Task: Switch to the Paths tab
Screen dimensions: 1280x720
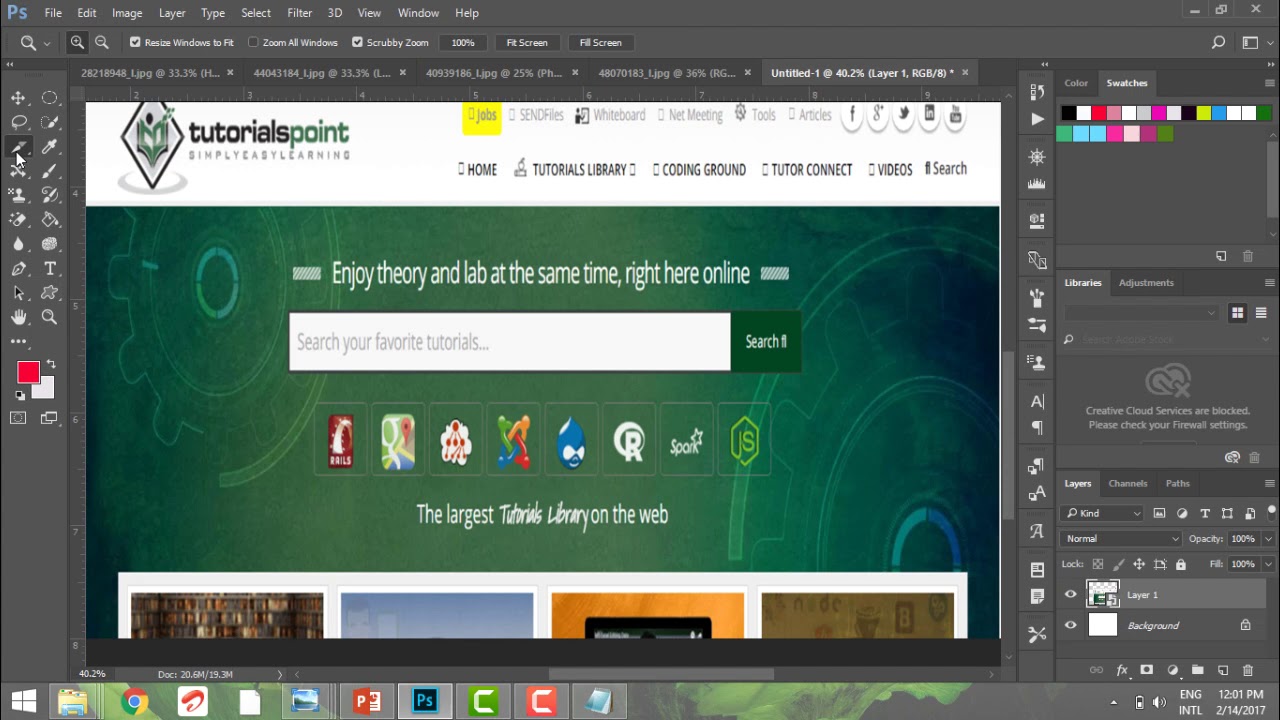Action: click(x=1177, y=483)
